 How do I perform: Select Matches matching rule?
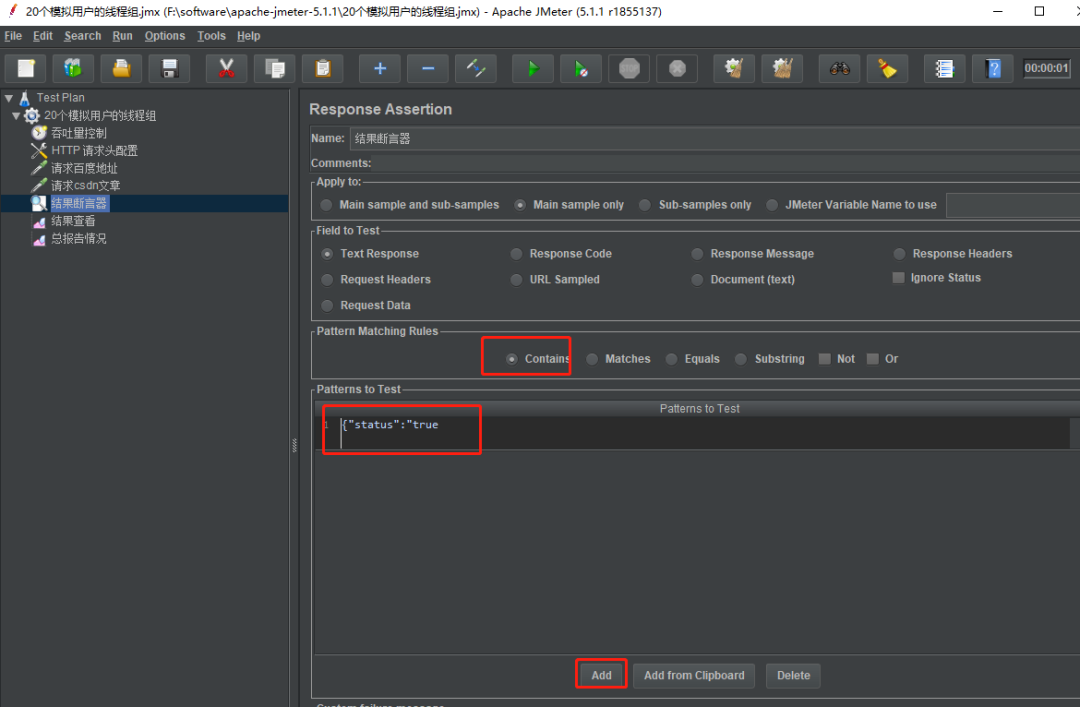tap(592, 359)
